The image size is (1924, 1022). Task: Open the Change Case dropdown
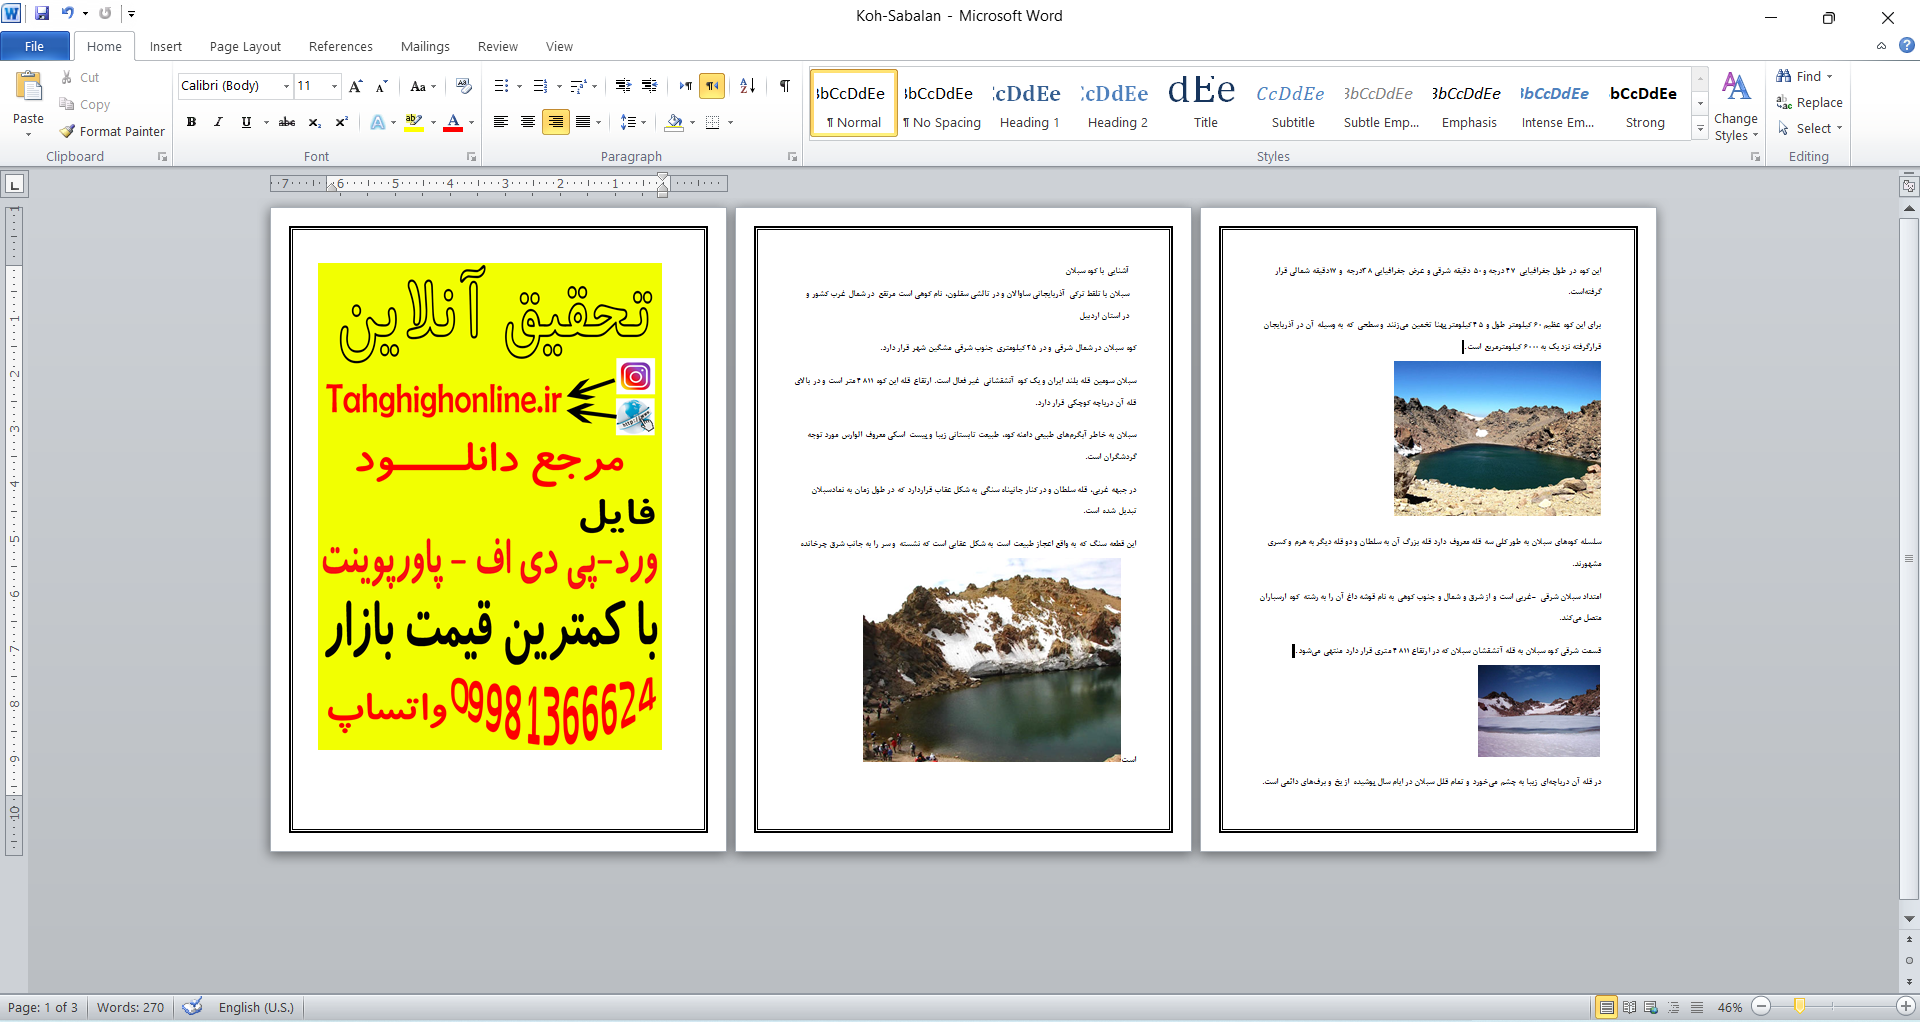[x=423, y=86]
